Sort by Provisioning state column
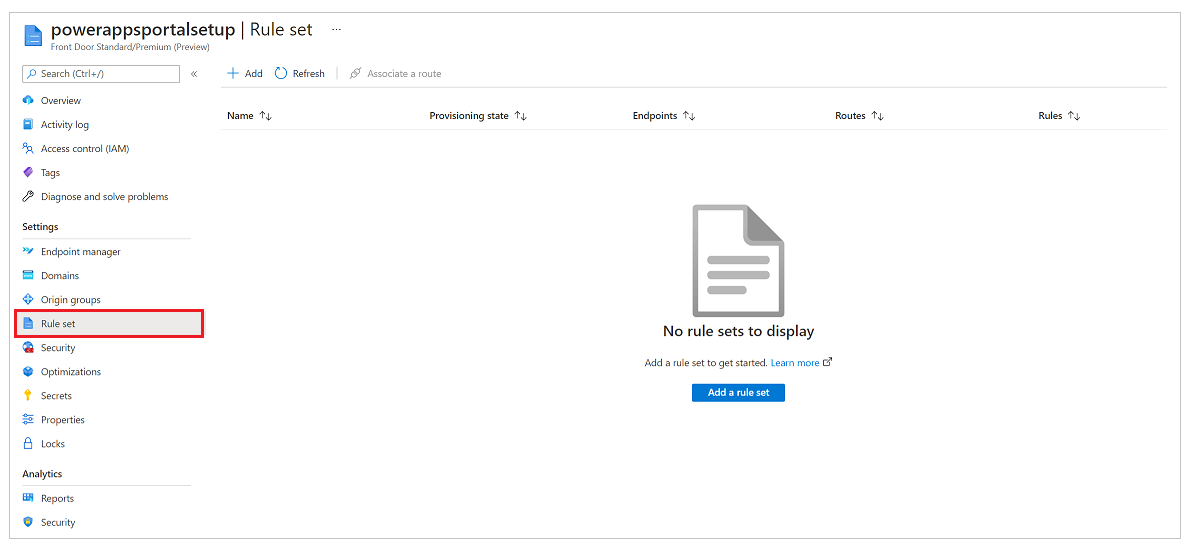The height and width of the screenshot is (553, 1195). [x=521, y=116]
